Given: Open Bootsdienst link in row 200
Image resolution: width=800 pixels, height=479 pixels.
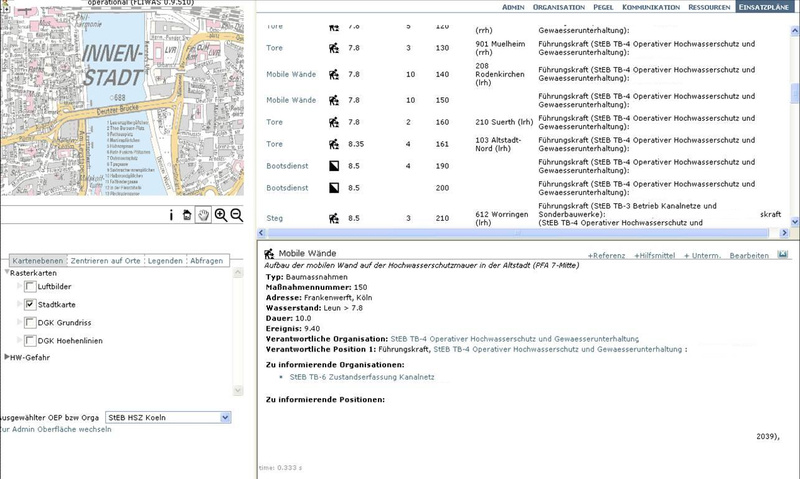Looking at the screenshot, I should [287, 188].
